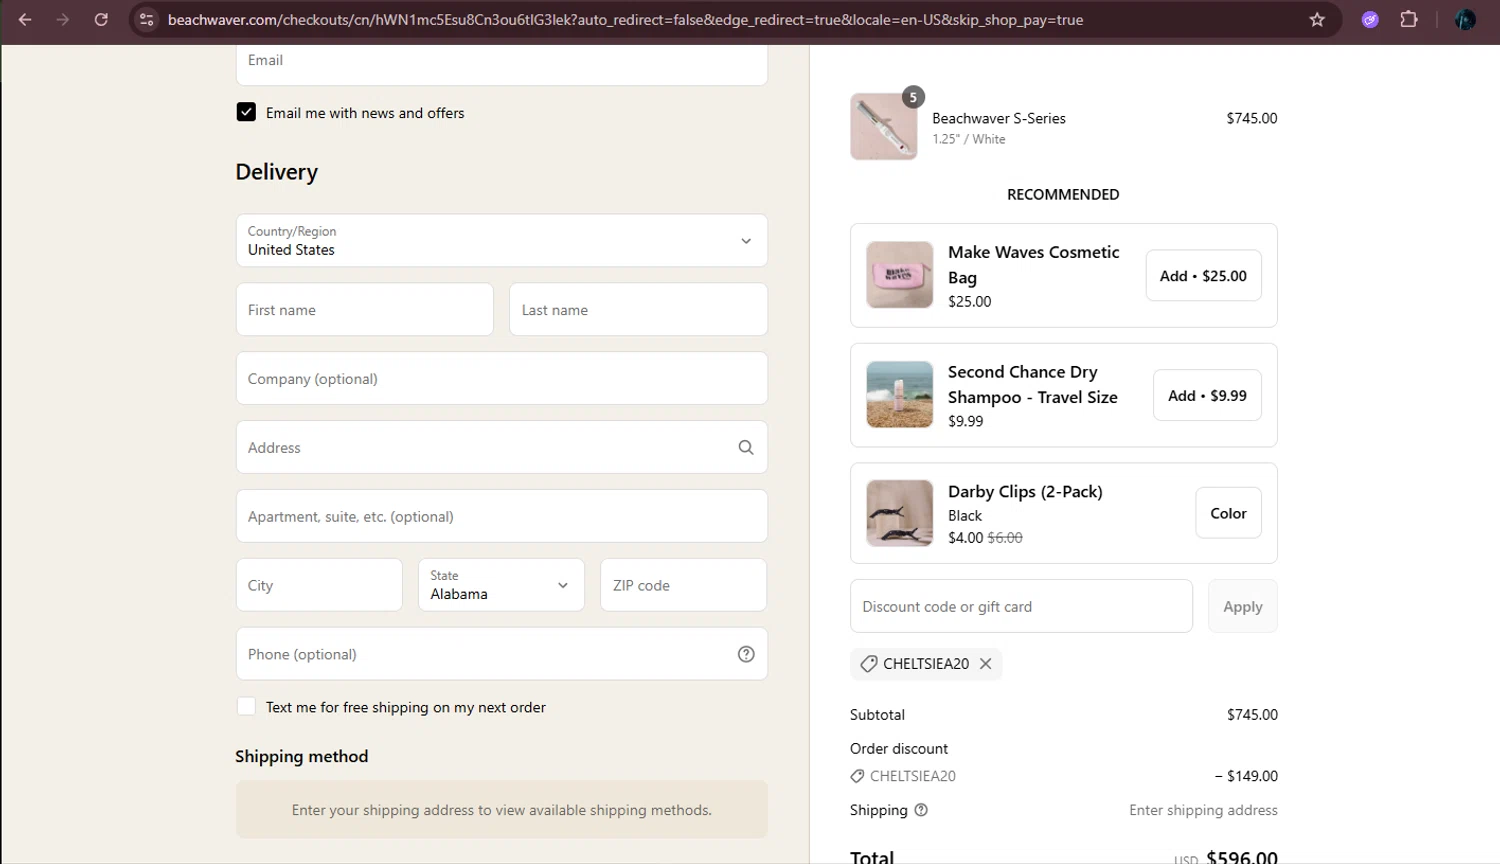Click the Last name field
This screenshot has height=864, width=1500.
coord(638,309)
